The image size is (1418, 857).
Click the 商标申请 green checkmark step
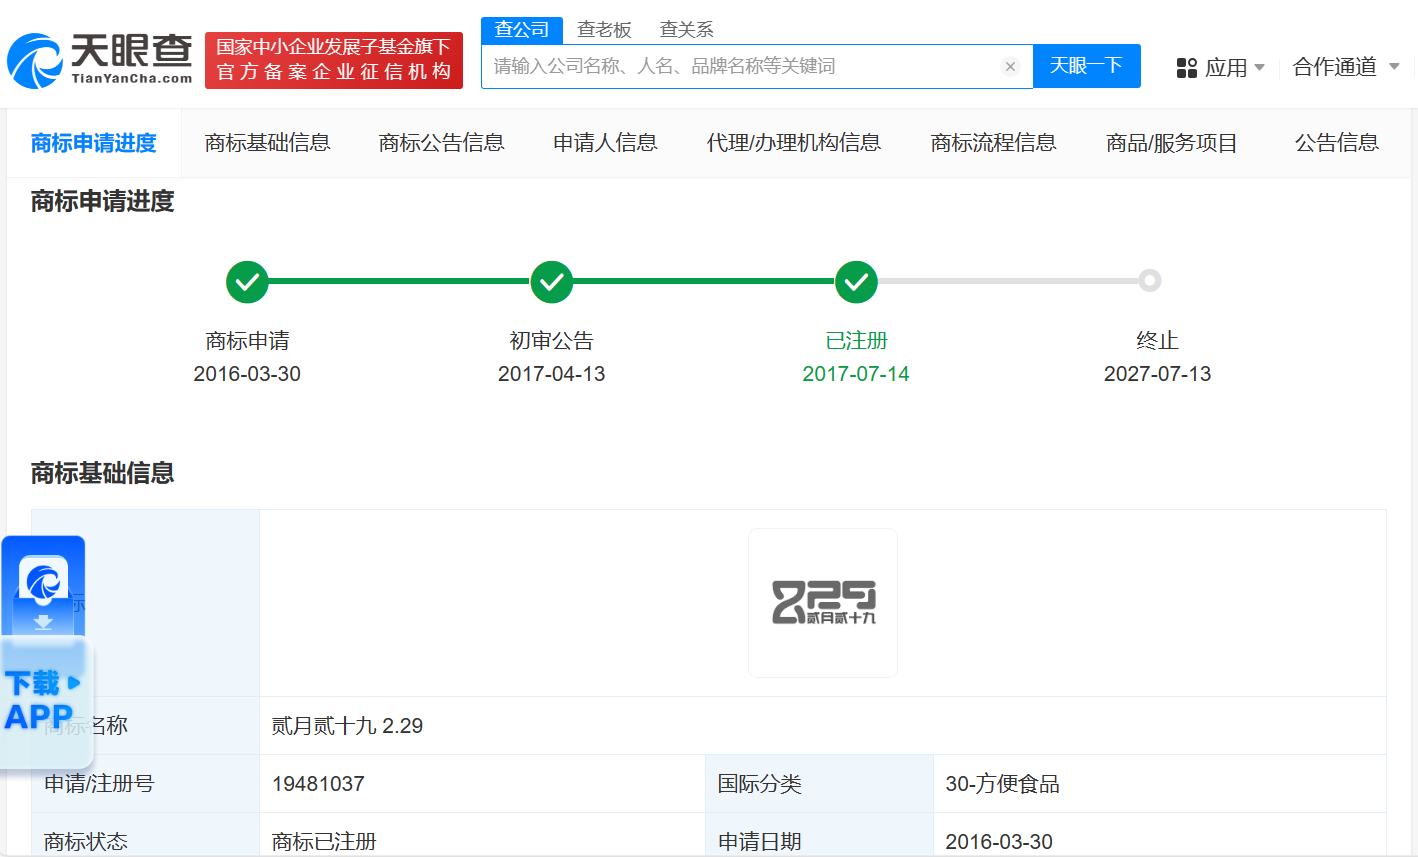(x=247, y=282)
